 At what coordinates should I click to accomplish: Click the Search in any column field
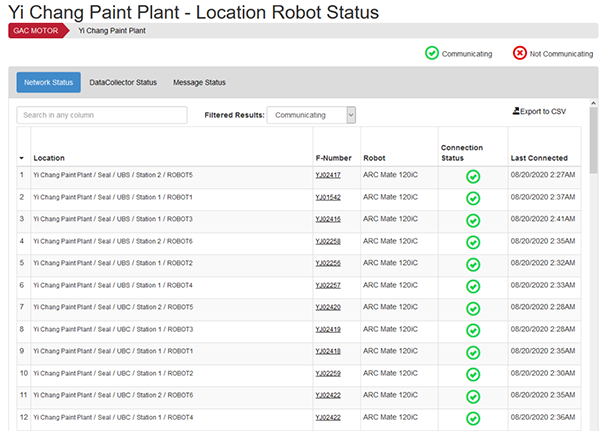click(x=102, y=115)
